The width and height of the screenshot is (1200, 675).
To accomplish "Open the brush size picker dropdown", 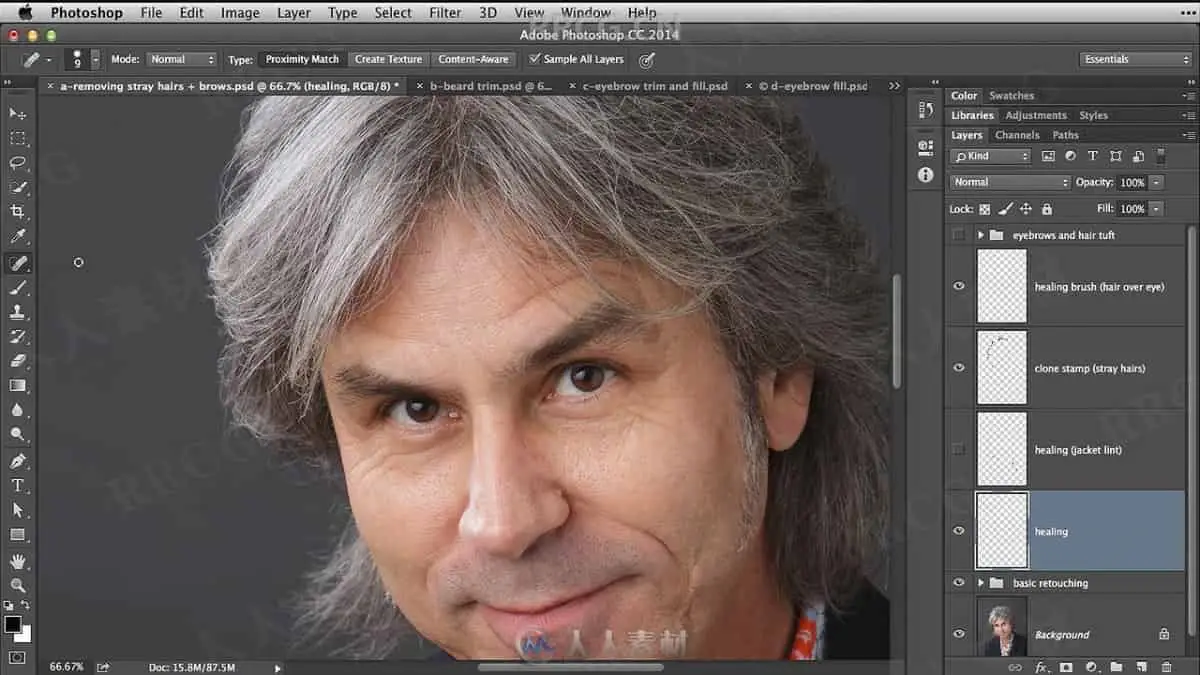I will 96,60.
